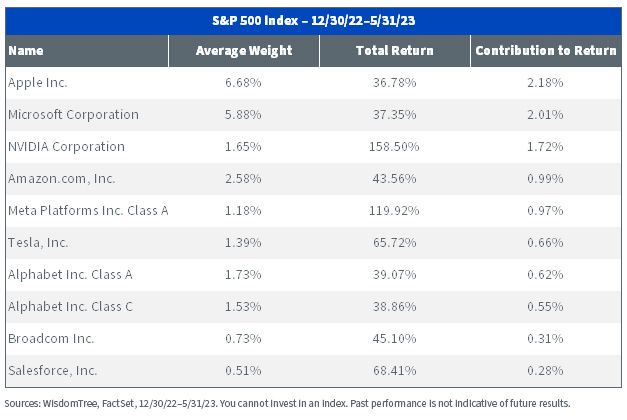Click NVIDIA's 158.50% total return value

394,146
